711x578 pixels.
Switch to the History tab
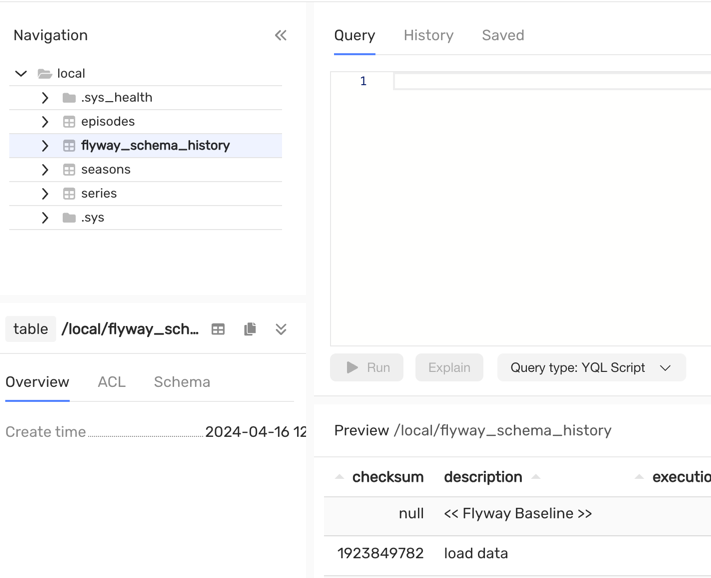tap(428, 35)
